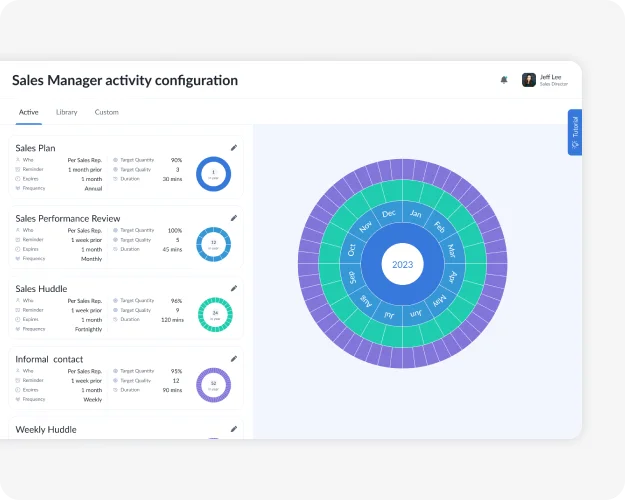Image resolution: width=625 pixels, height=500 pixels.
Task: Open edit for Informal contact card
Action: click(234, 358)
